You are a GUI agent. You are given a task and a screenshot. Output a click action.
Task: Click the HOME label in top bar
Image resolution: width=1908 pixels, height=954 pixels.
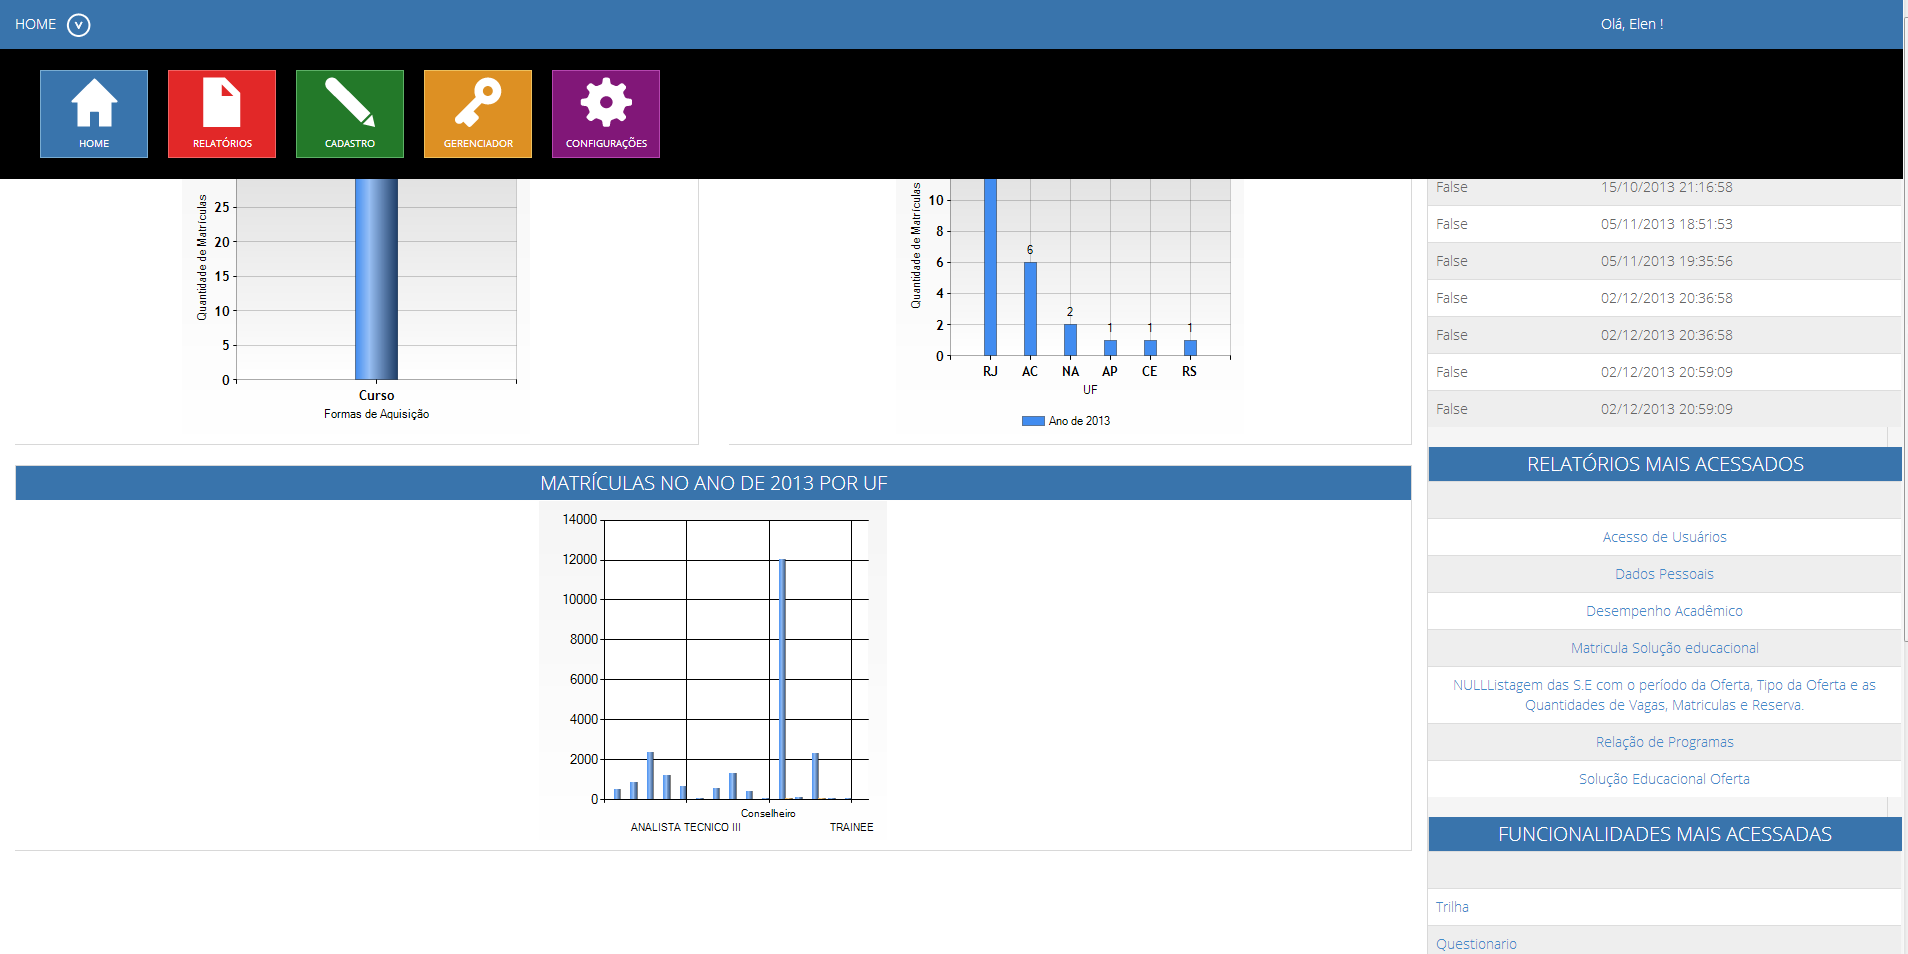pos(35,24)
